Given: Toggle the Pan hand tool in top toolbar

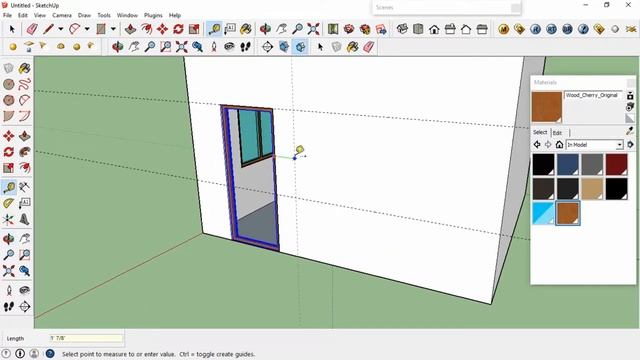Looking at the screenshot, I should click(281, 29).
